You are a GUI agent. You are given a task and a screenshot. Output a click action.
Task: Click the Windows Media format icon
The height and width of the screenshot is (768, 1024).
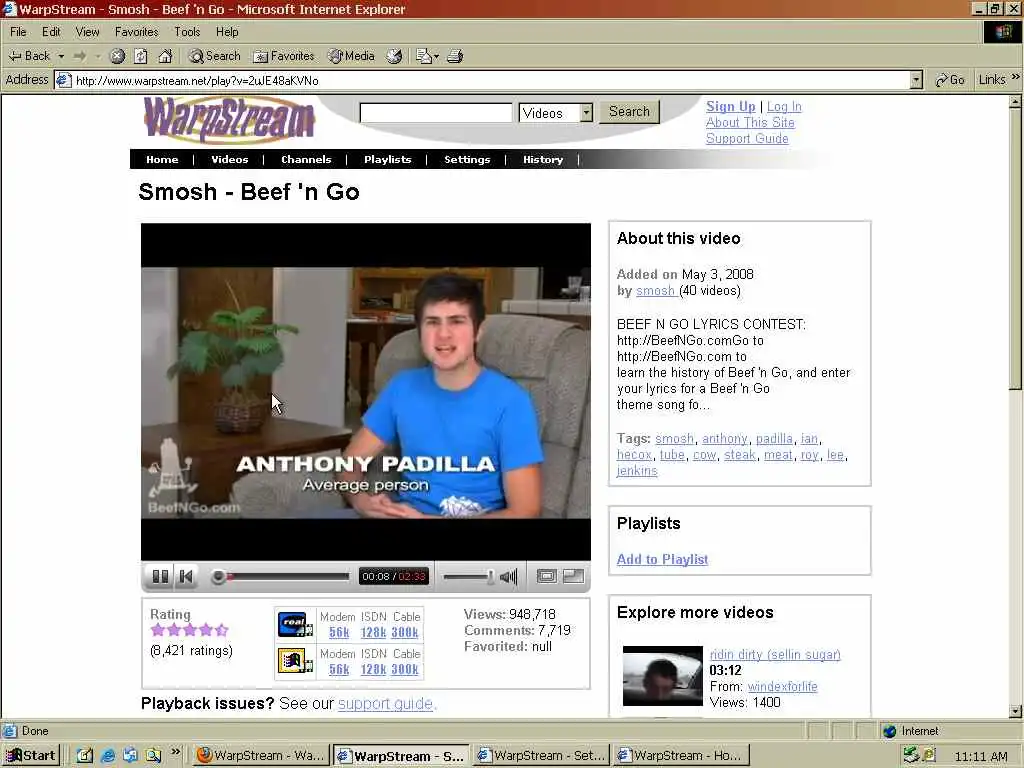pyautogui.click(x=295, y=661)
